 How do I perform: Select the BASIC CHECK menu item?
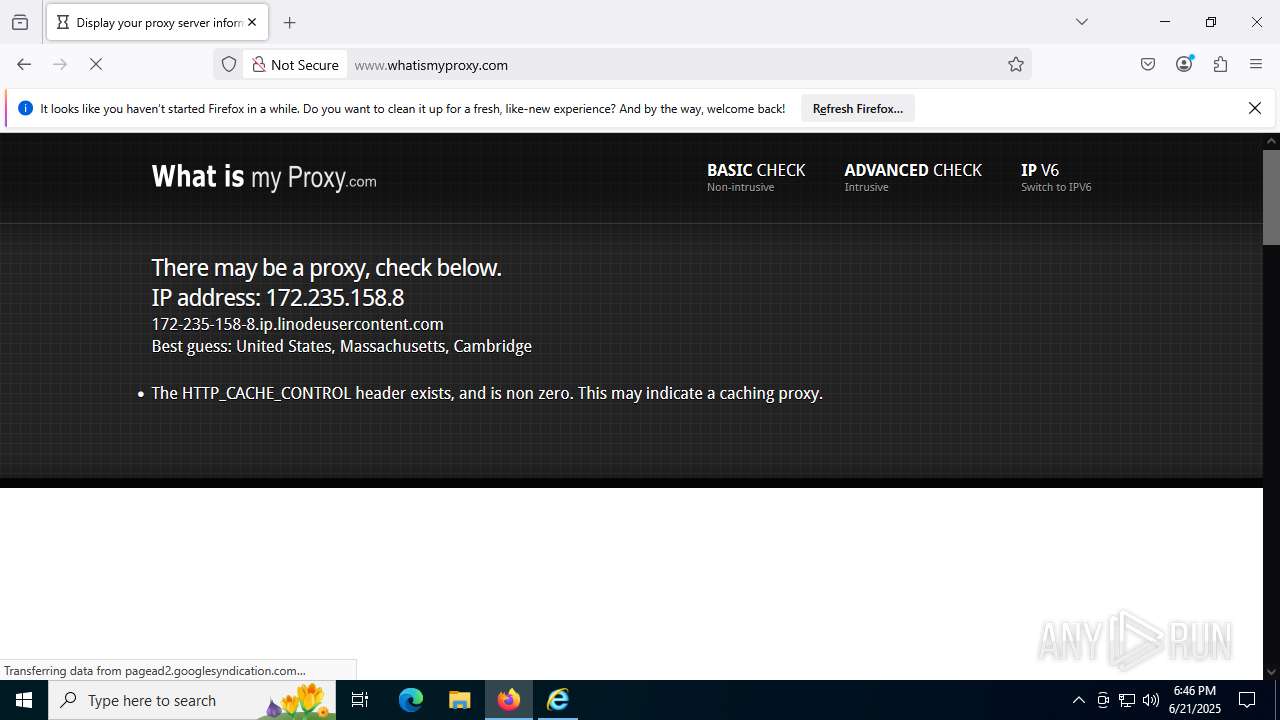click(756, 177)
